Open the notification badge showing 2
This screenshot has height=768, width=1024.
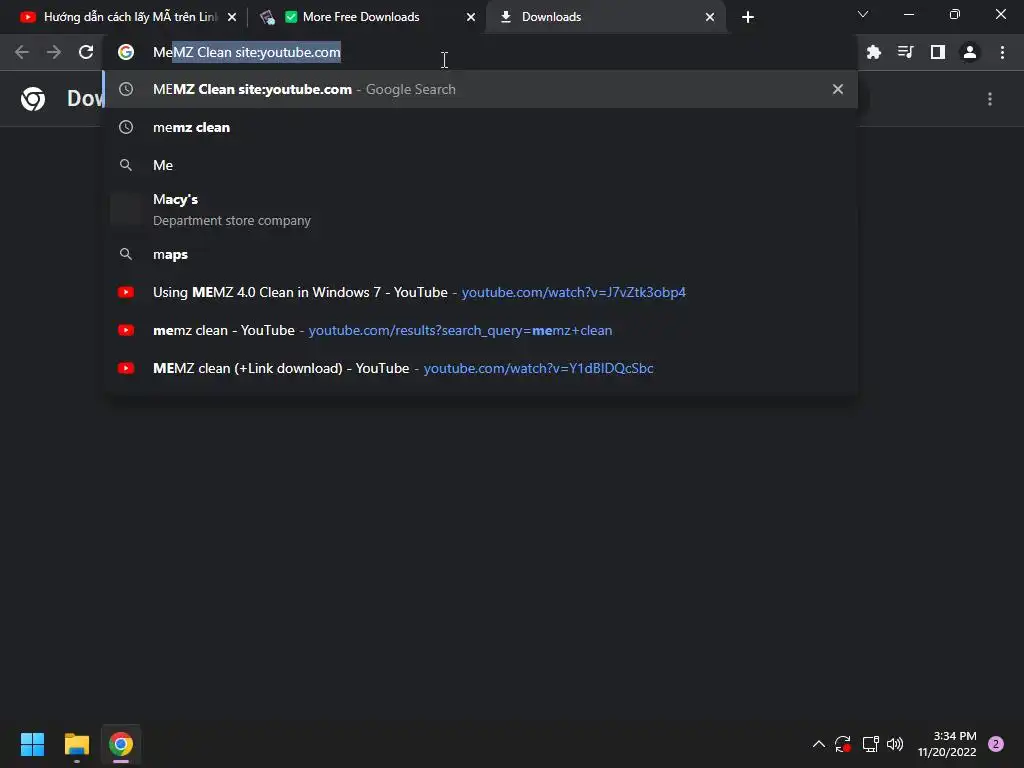tap(995, 744)
